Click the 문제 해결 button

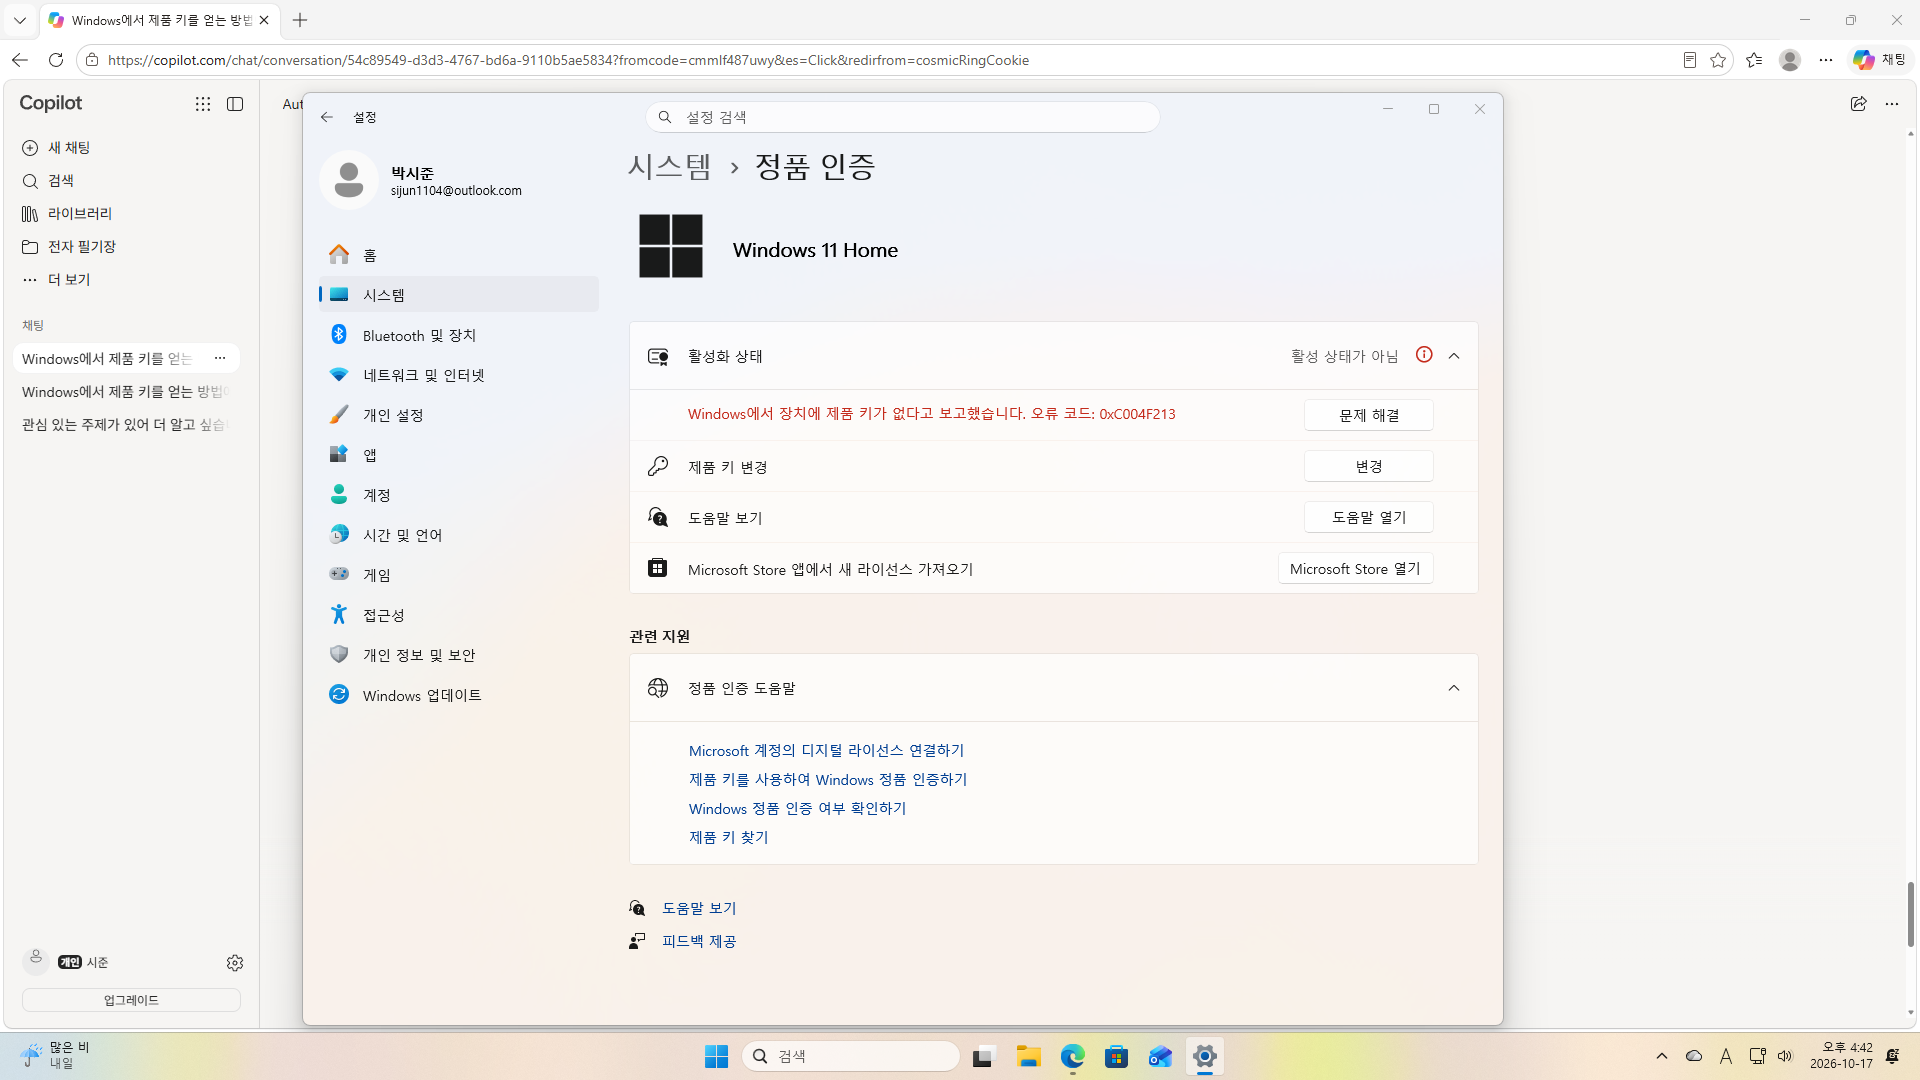[x=1369, y=415]
